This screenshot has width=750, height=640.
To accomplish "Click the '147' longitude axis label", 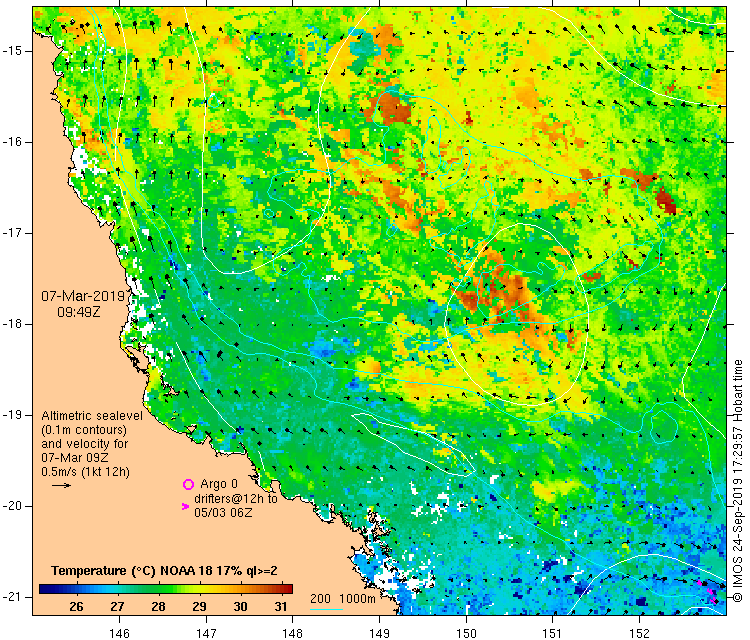I will 206,633.
